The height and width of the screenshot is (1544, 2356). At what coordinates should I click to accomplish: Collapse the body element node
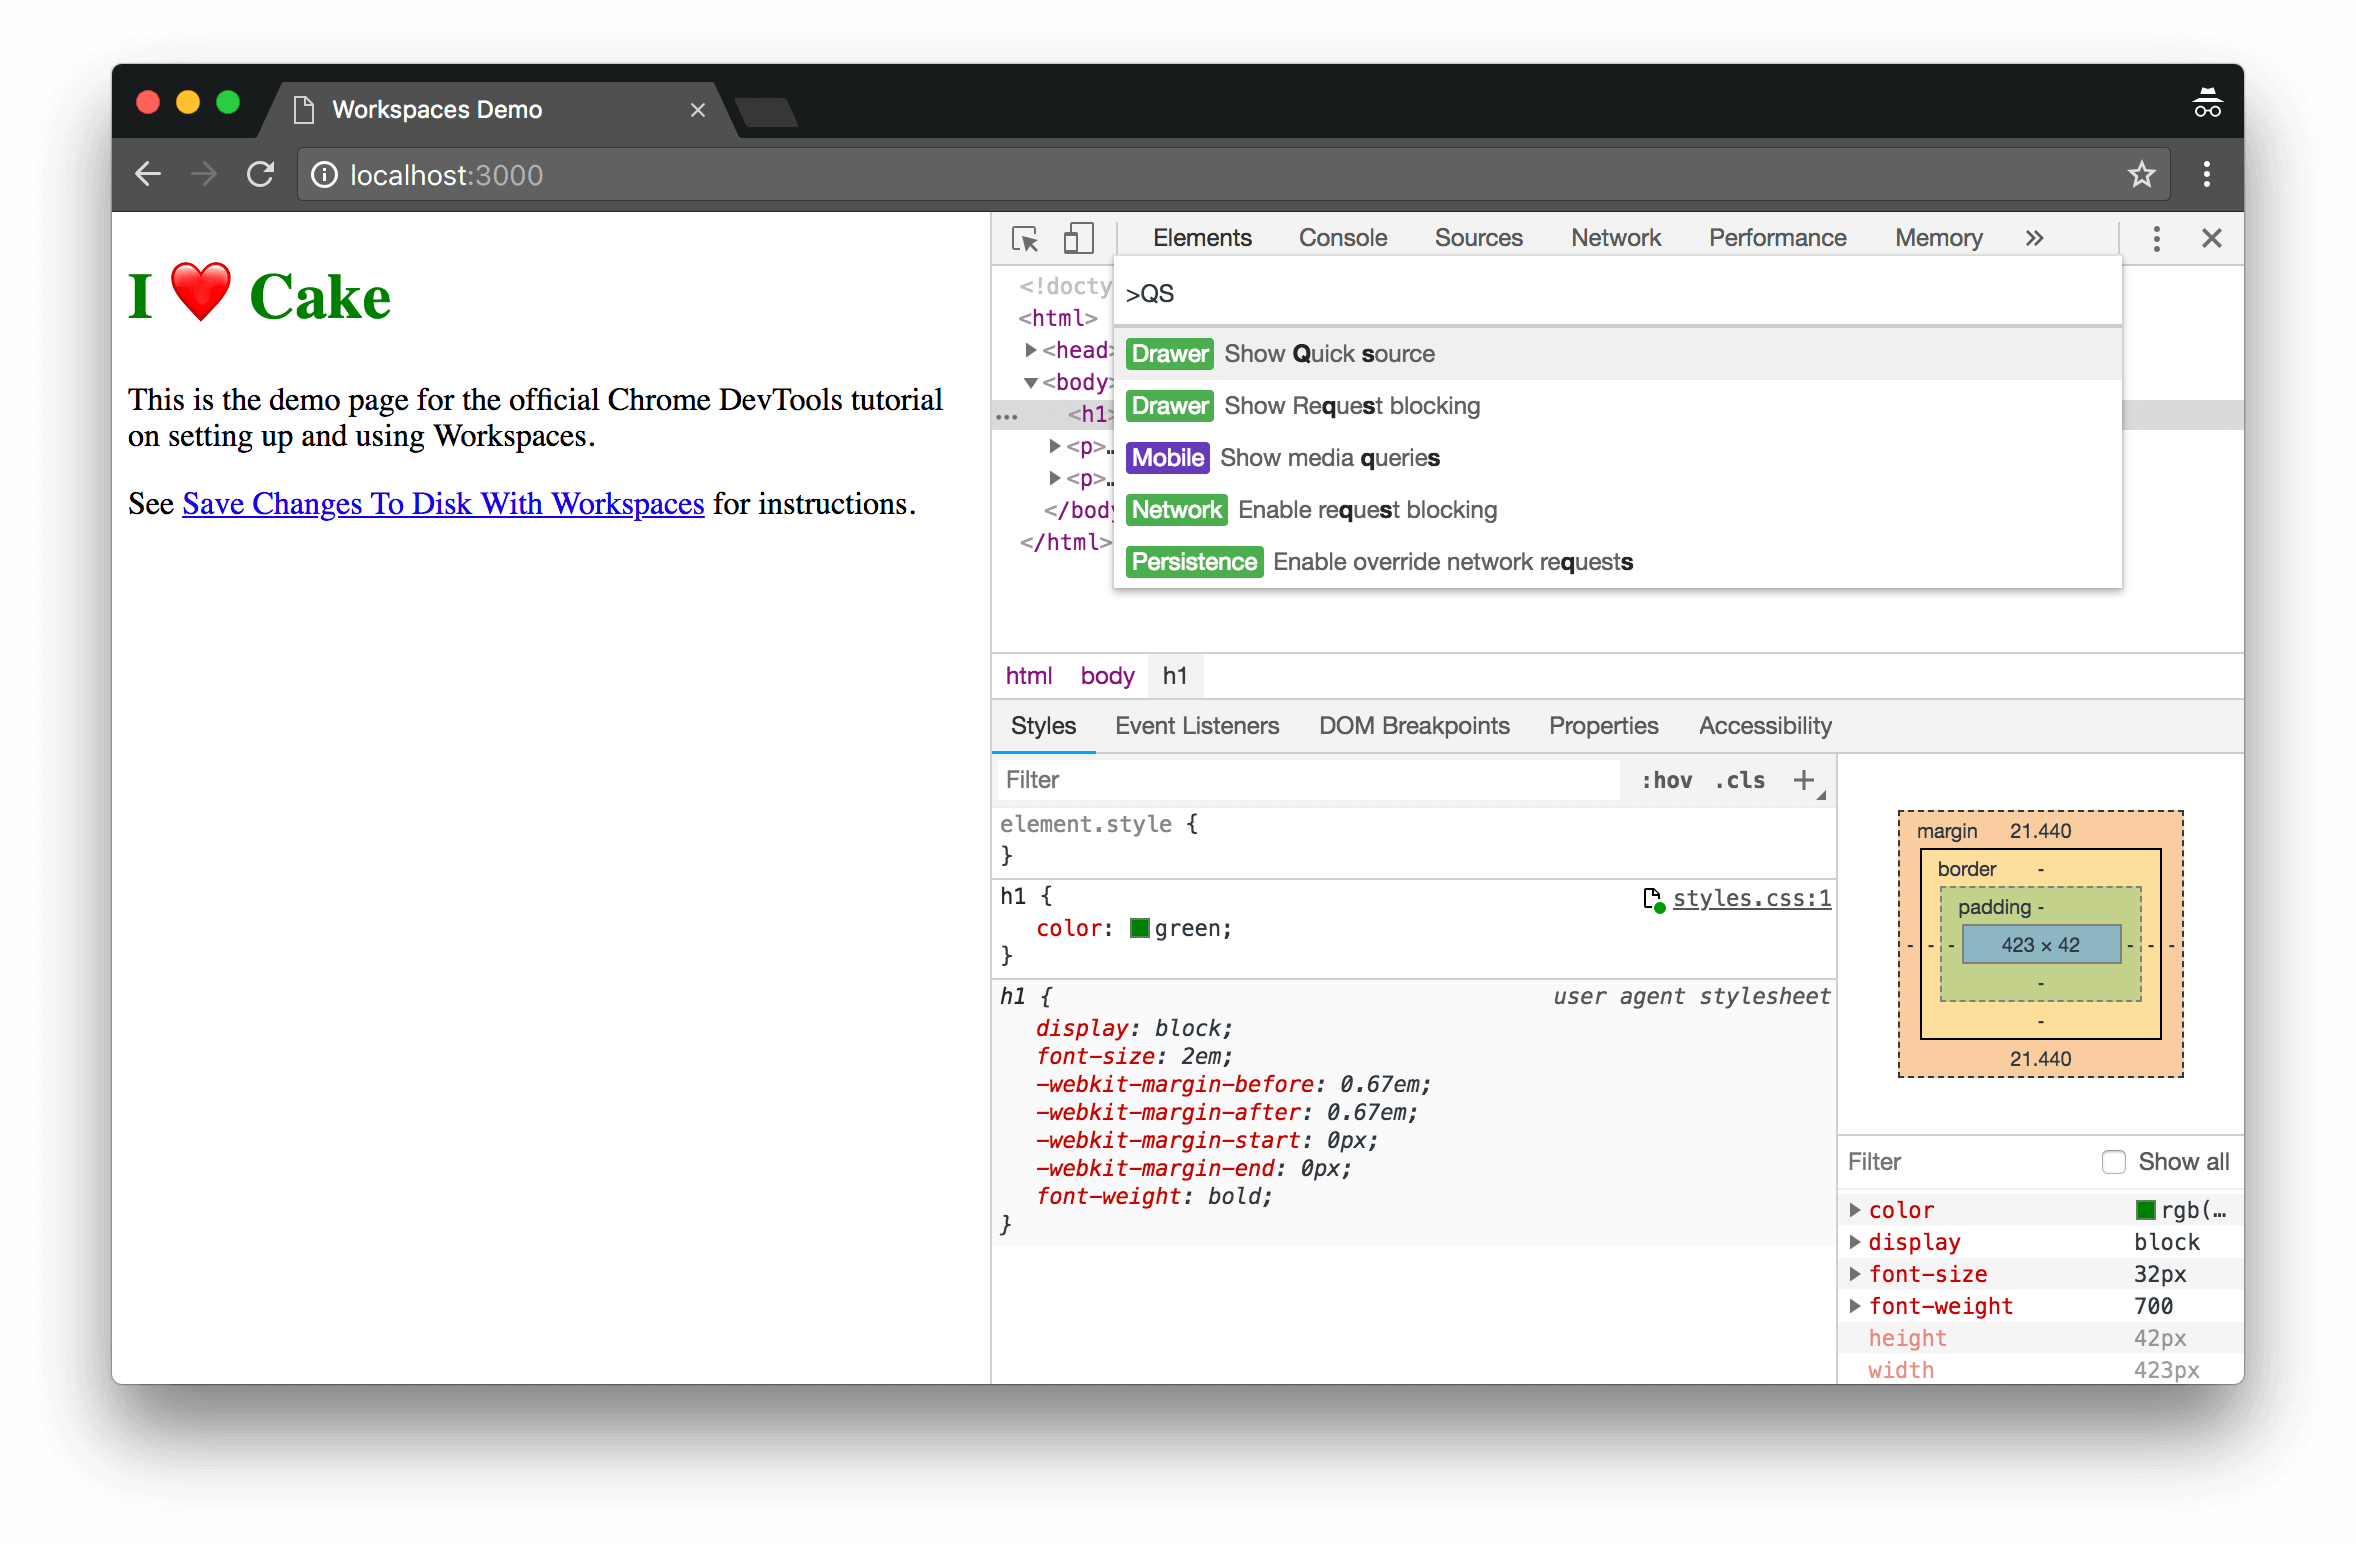[1031, 382]
